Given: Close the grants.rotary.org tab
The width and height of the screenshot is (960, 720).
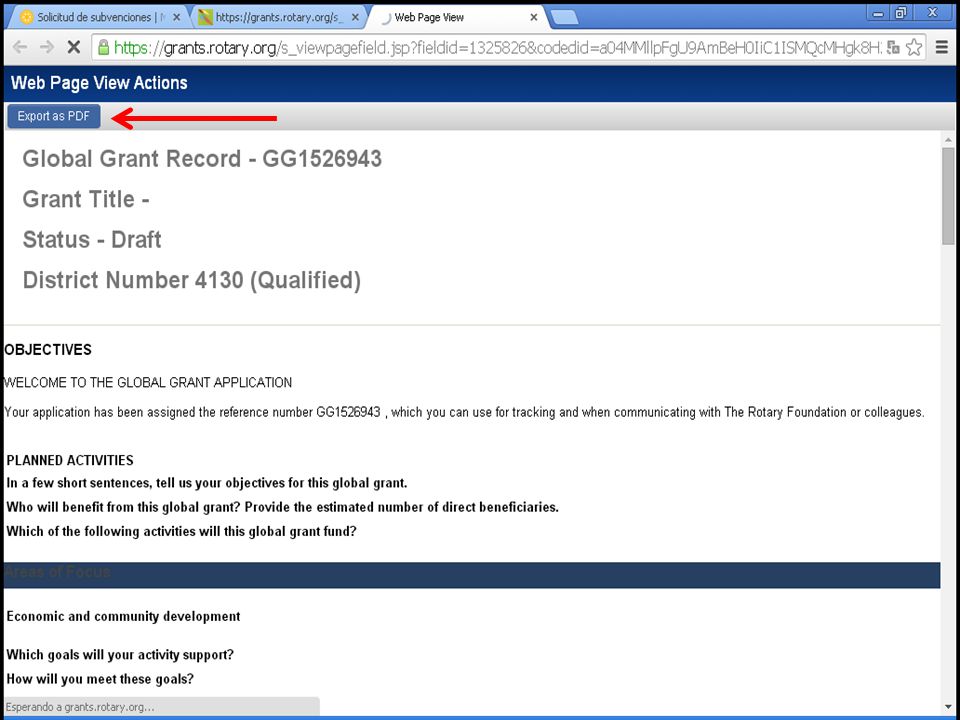Looking at the screenshot, I should point(355,18).
